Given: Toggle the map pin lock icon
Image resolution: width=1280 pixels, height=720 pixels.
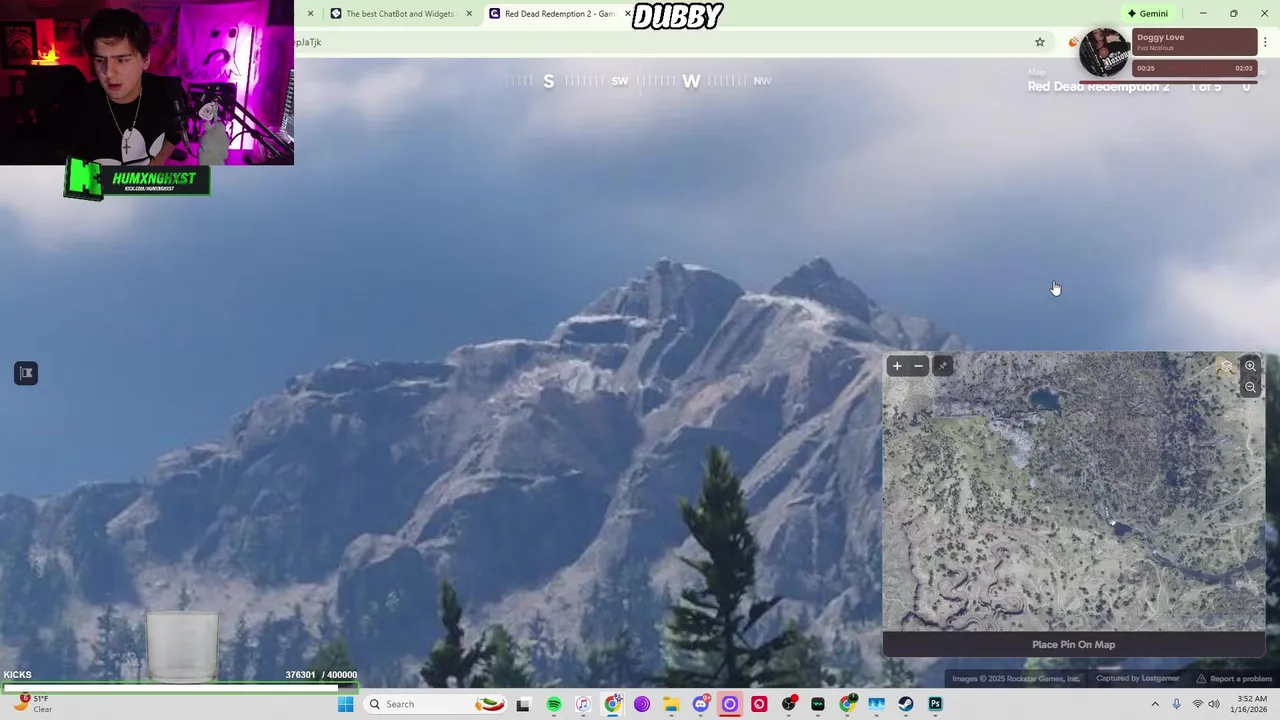Looking at the screenshot, I should 942,366.
